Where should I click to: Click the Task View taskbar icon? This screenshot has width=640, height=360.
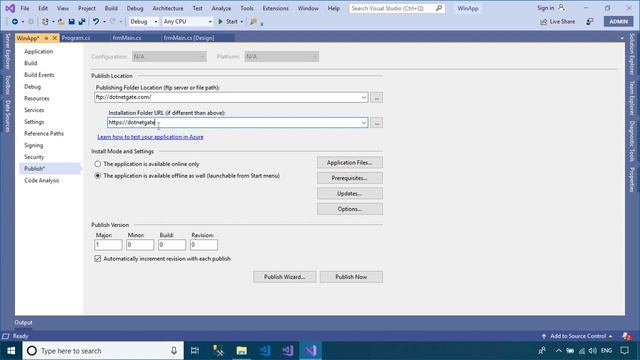(195, 351)
